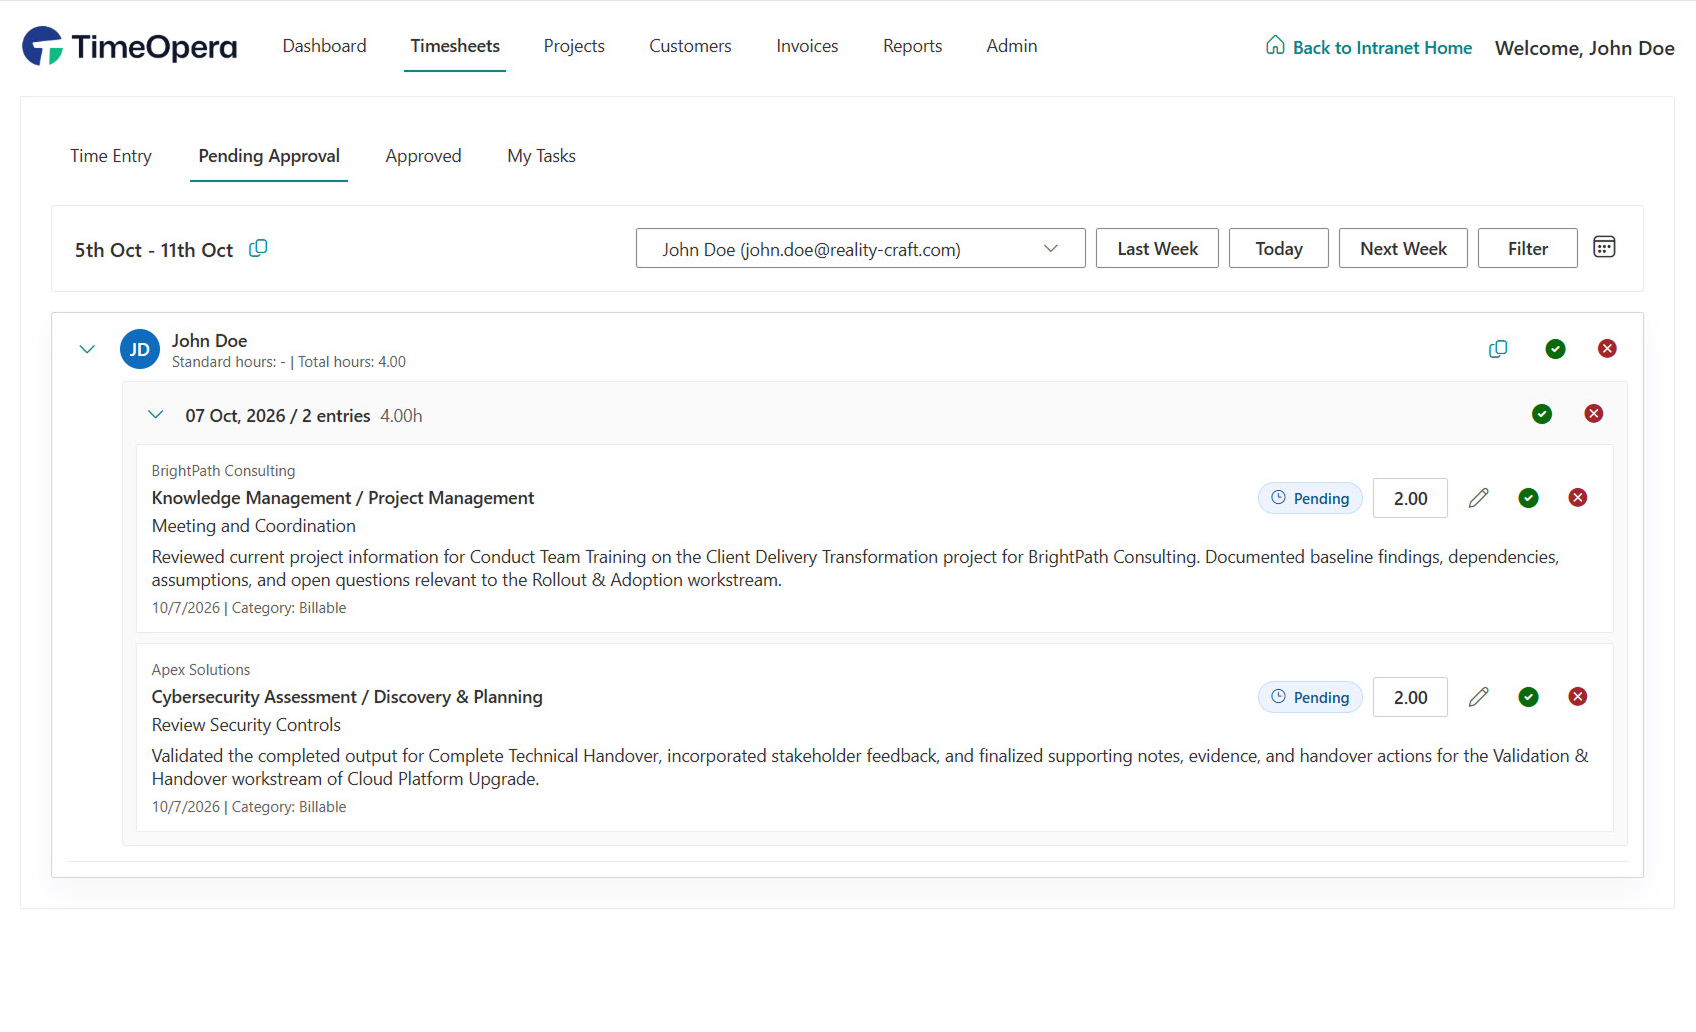The width and height of the screenshot is (1696, 1032).
Task: Reject the Cybersecurity Assessment entry
Action: pos(1578,697)
